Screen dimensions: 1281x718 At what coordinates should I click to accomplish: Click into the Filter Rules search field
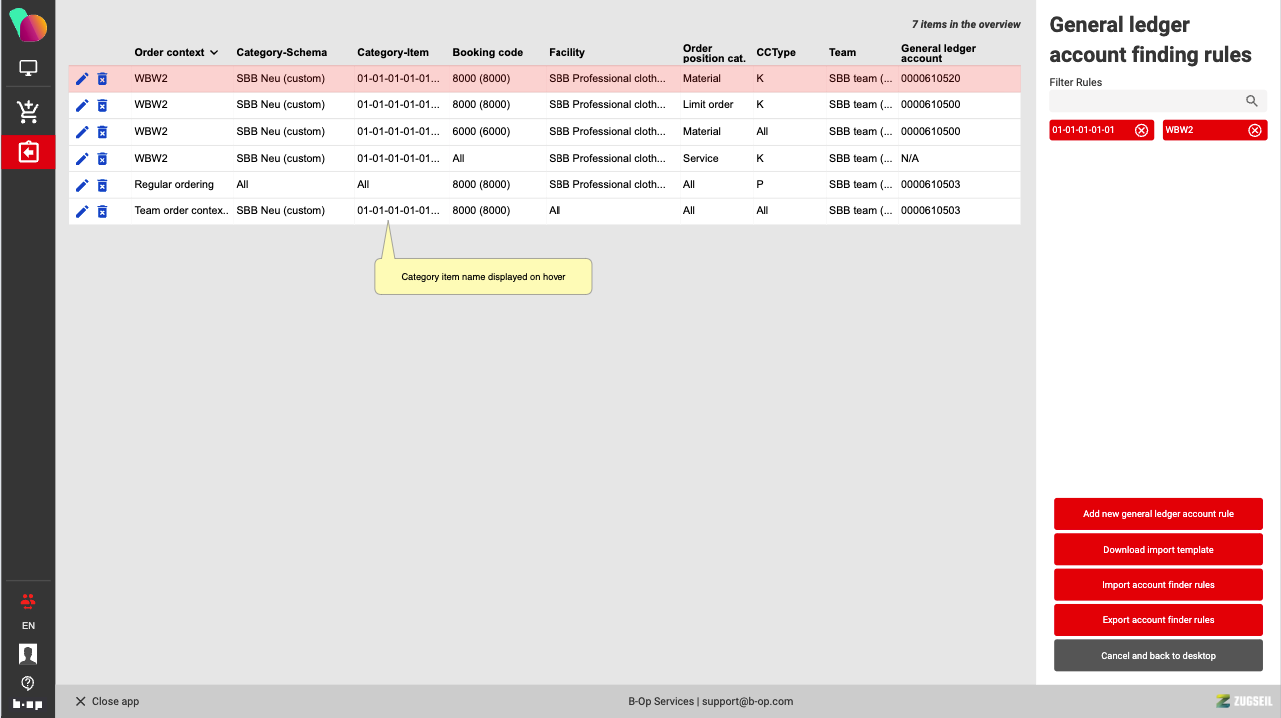point(1143,101)
